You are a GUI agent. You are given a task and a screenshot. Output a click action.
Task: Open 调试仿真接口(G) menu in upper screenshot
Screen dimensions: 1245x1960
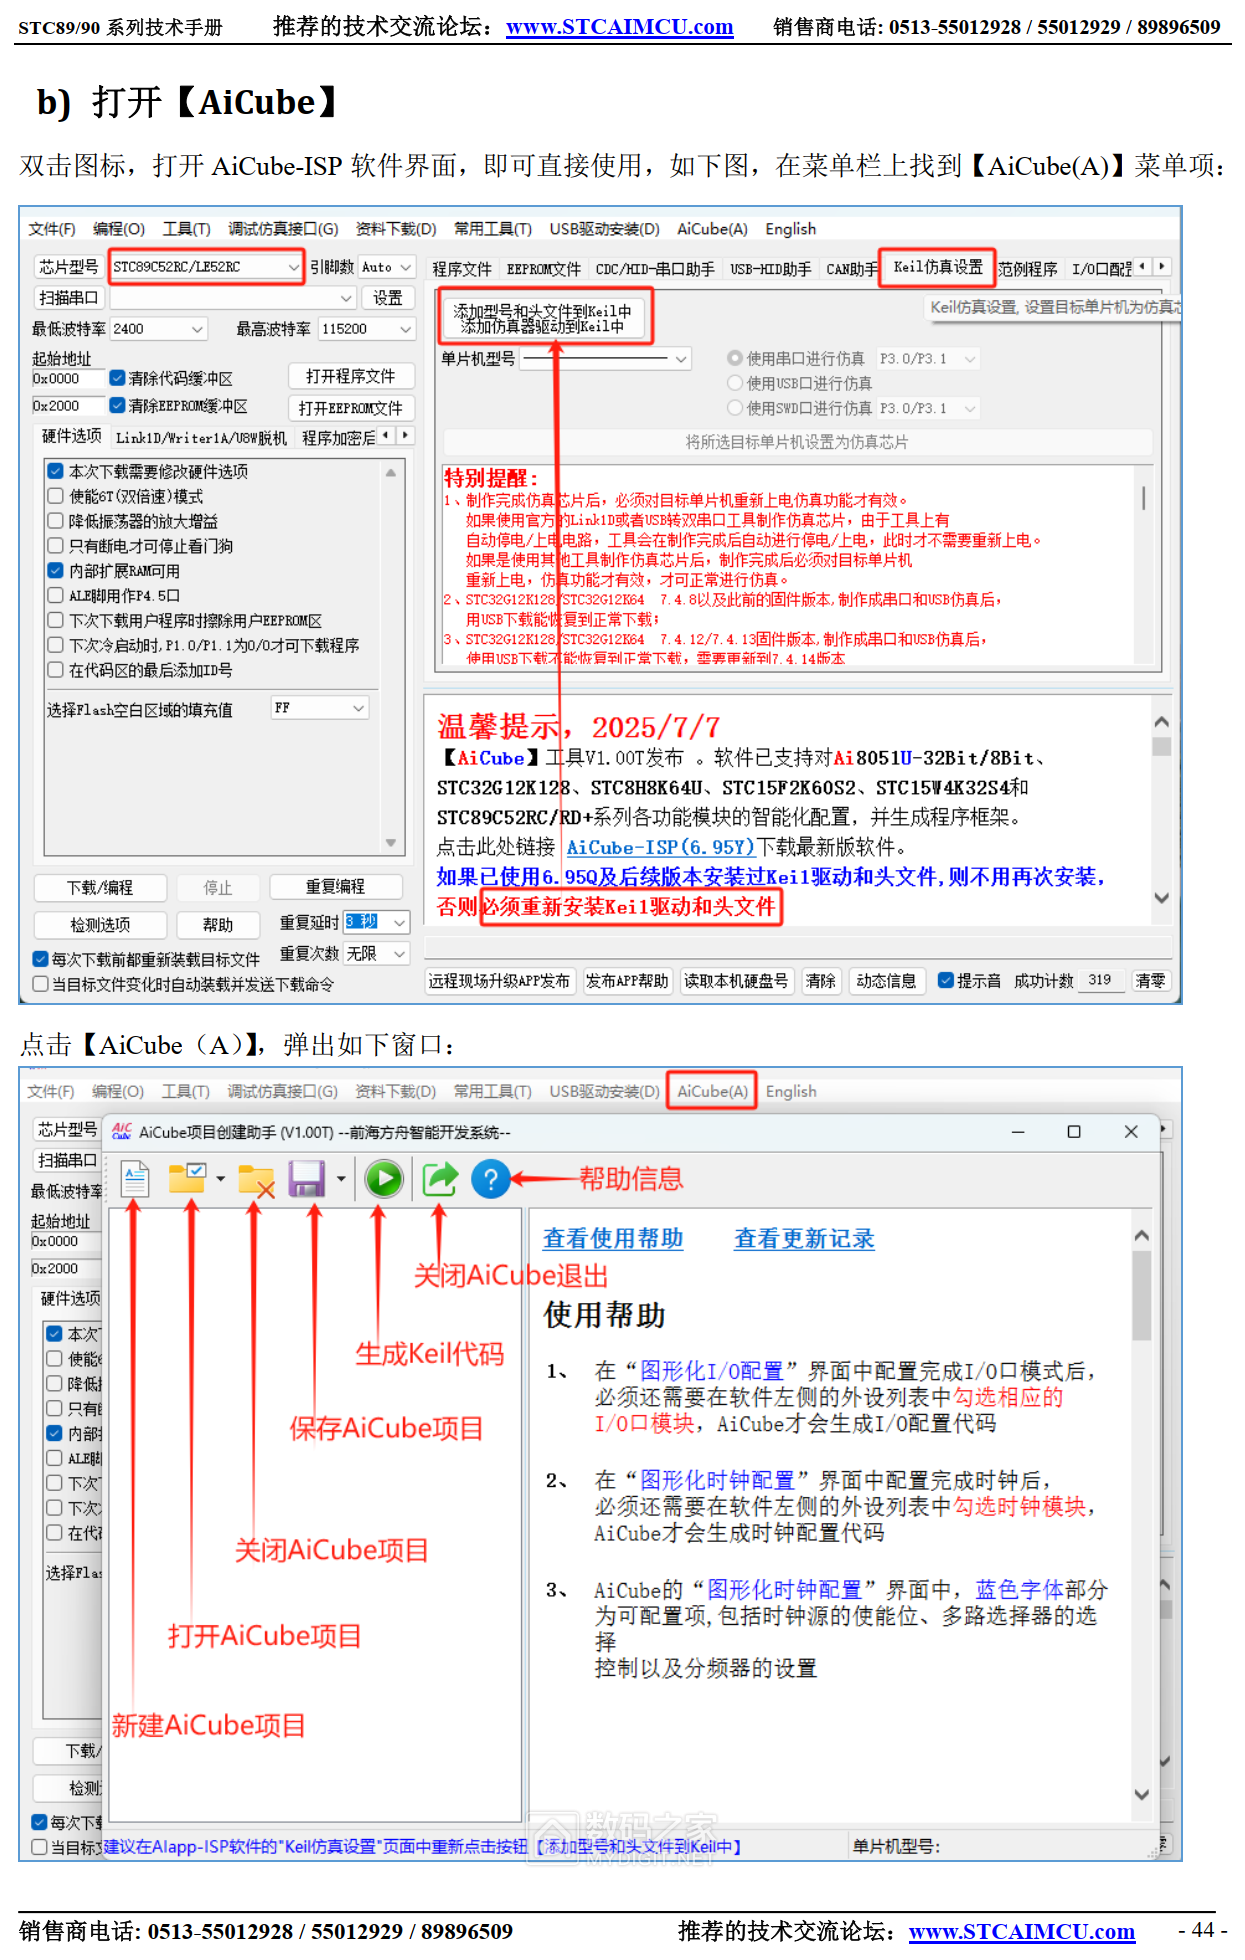[283, 229]
